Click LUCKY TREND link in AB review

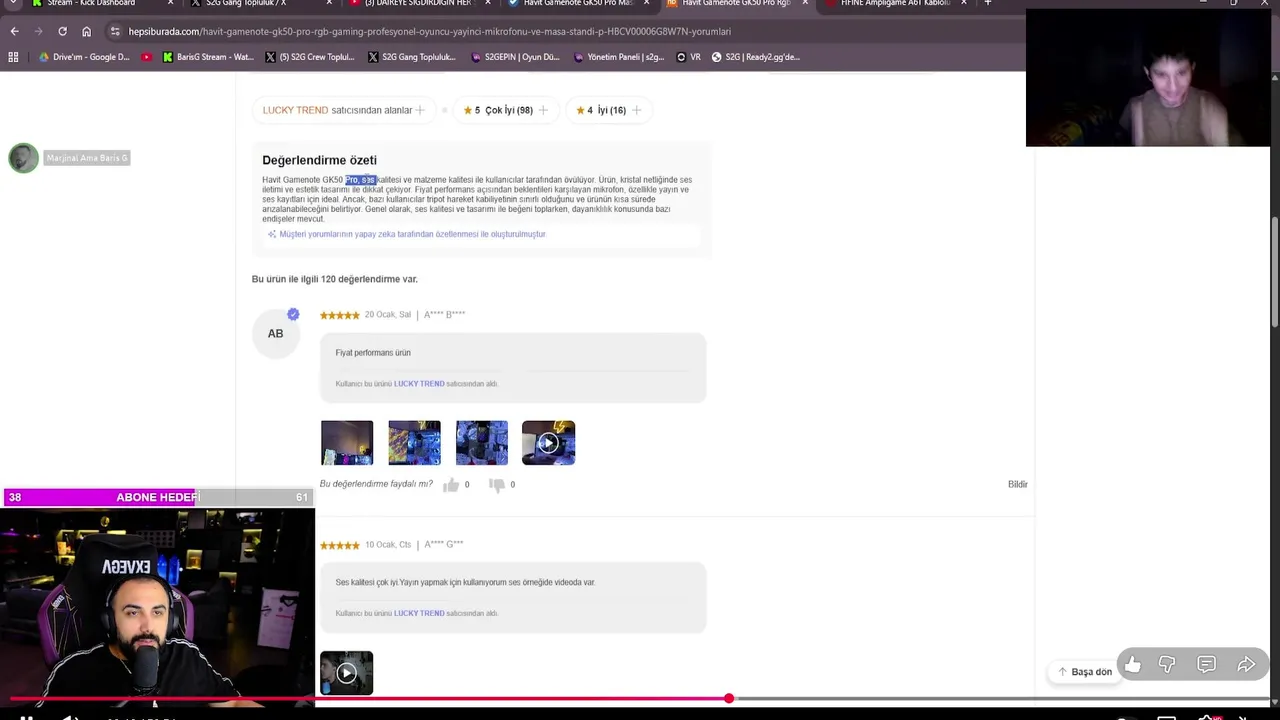click(x=419, y=384)
